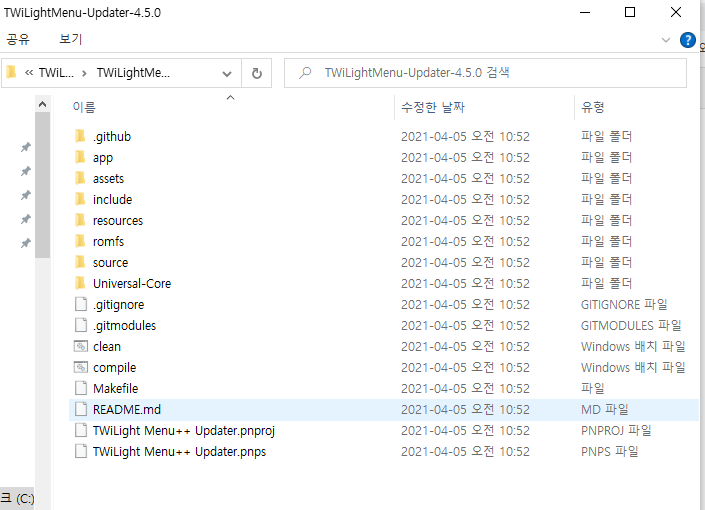Minimize the Explorer window
This screenshot has width=705, height=510.
pos(585,12)
